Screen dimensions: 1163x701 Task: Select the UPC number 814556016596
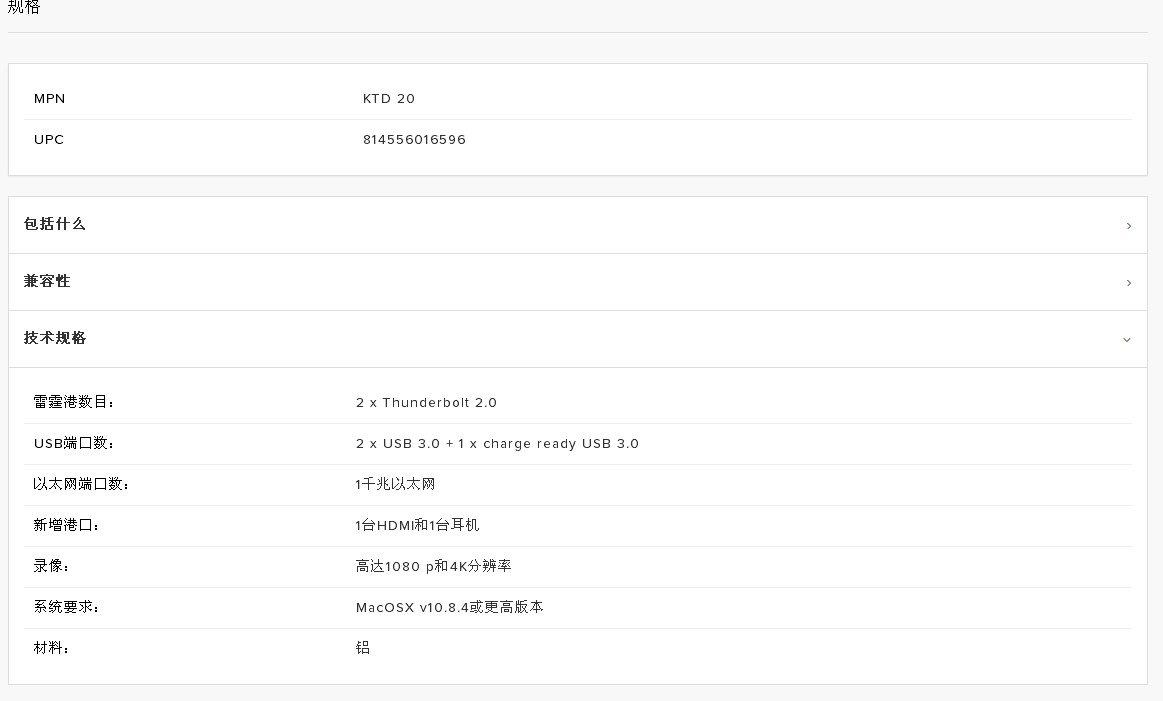click(414, 139)
